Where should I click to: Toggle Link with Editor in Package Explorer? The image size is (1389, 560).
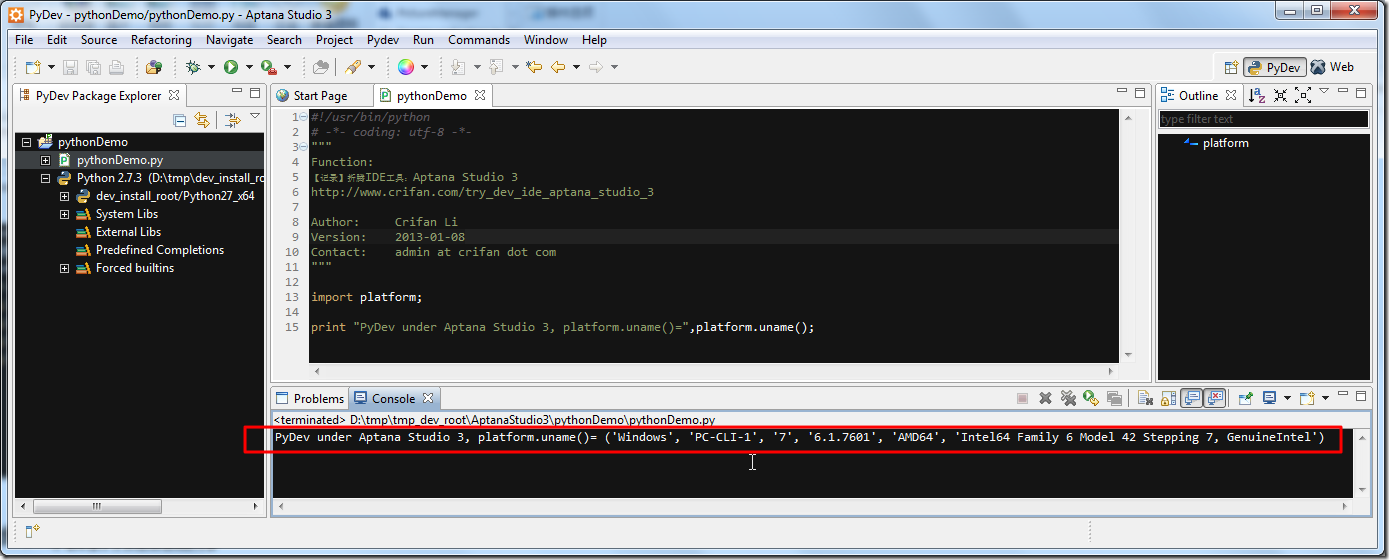click(x=202, y=120)
